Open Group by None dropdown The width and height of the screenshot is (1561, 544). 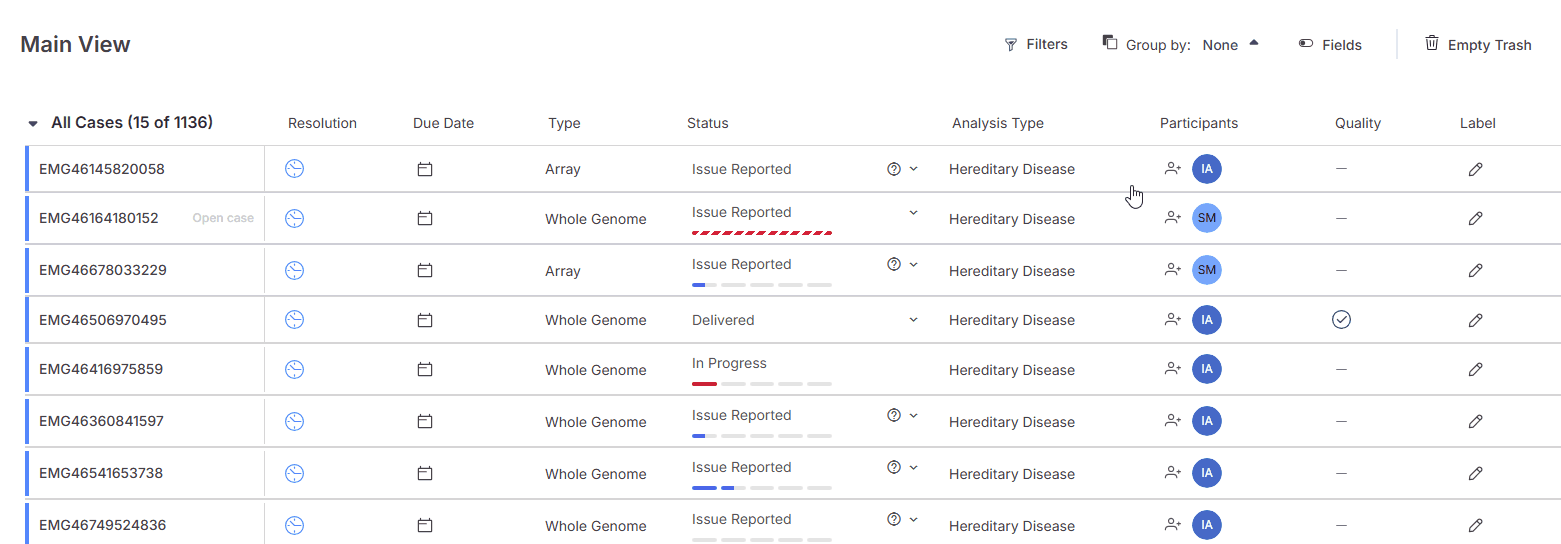click(x=1181, y=45)
